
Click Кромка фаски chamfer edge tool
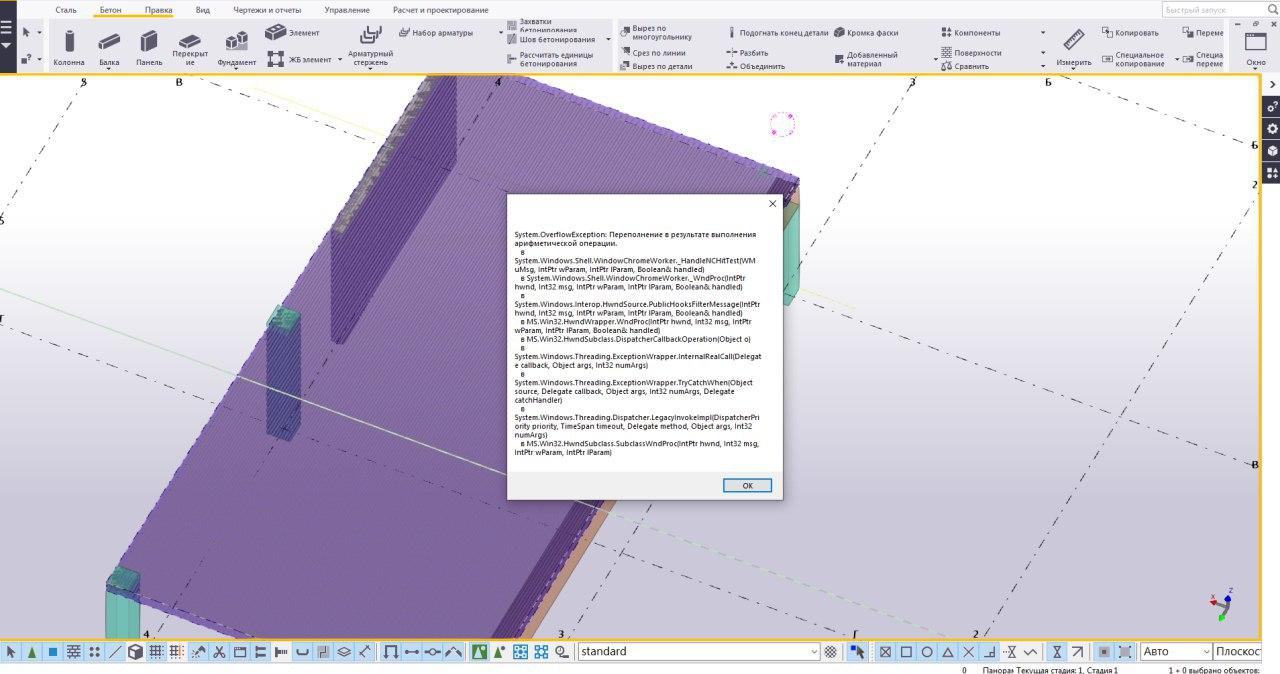point(866,33)
